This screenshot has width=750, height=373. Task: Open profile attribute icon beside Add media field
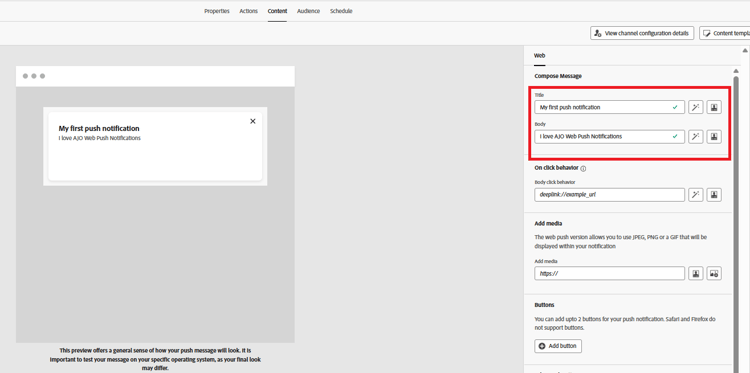(695, 274)
